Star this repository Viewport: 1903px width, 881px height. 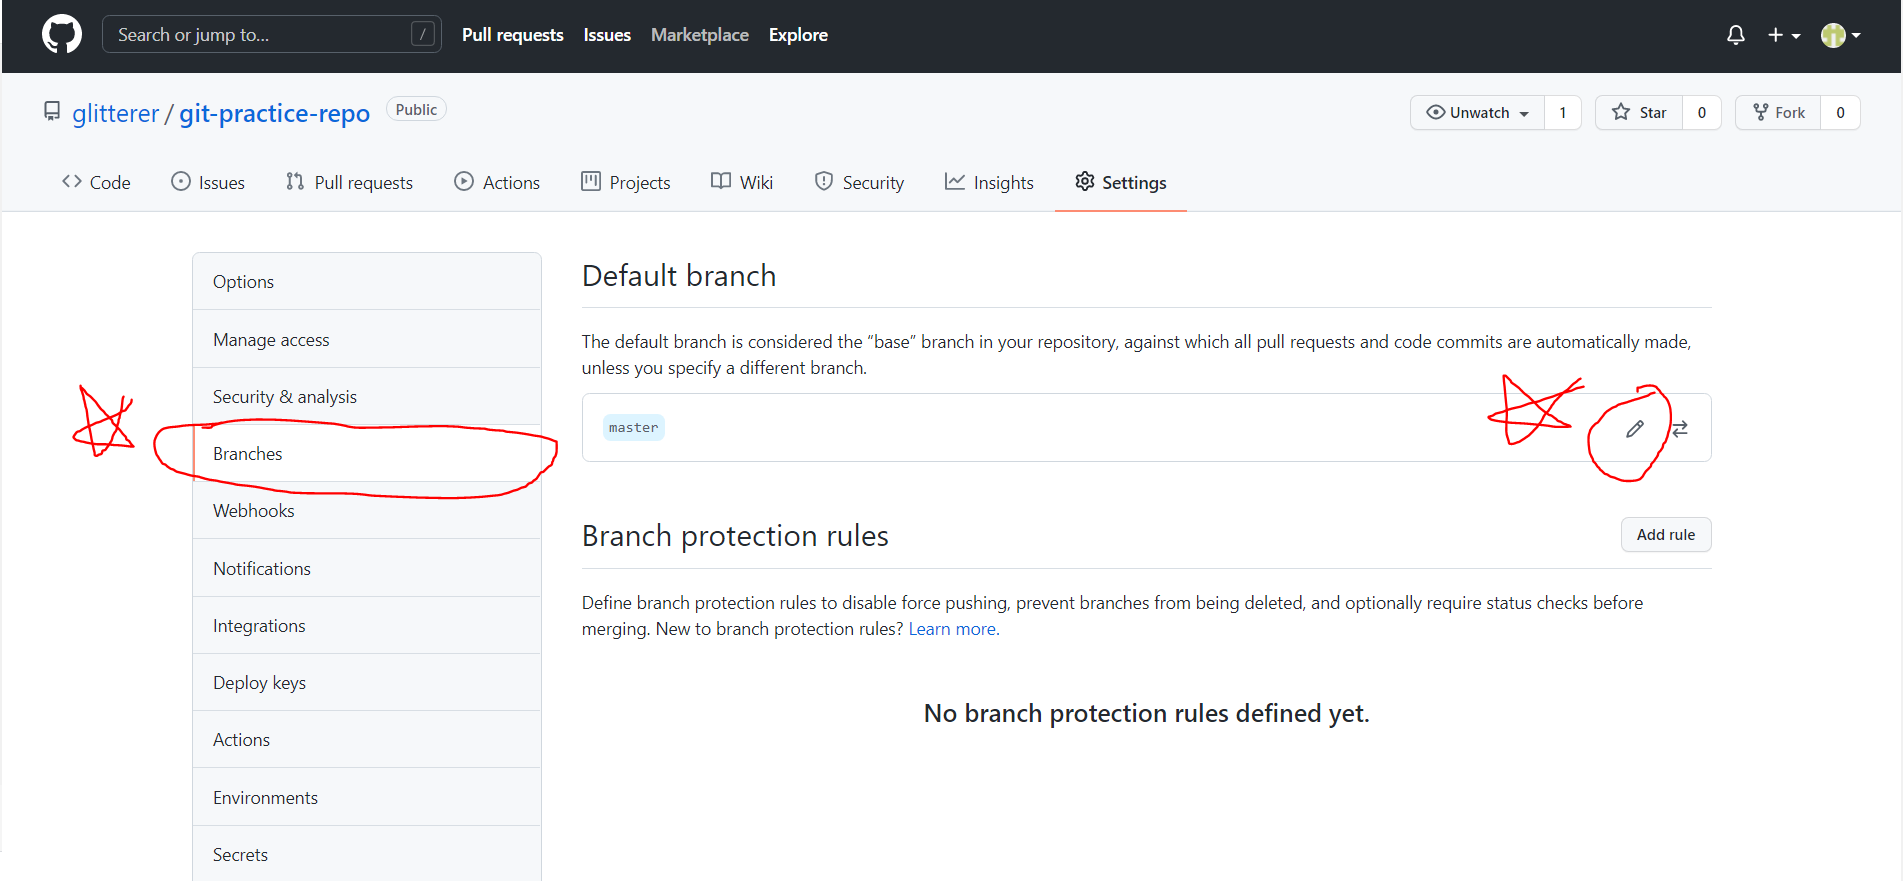click(x=1639, y=113)
